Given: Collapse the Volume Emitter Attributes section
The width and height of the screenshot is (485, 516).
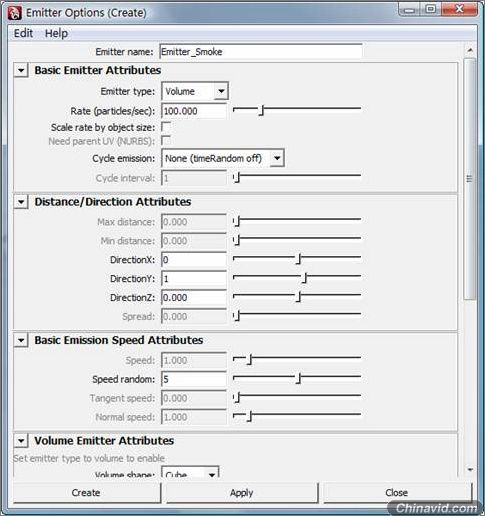Looking at the screenshot, I should click(21, 441).
